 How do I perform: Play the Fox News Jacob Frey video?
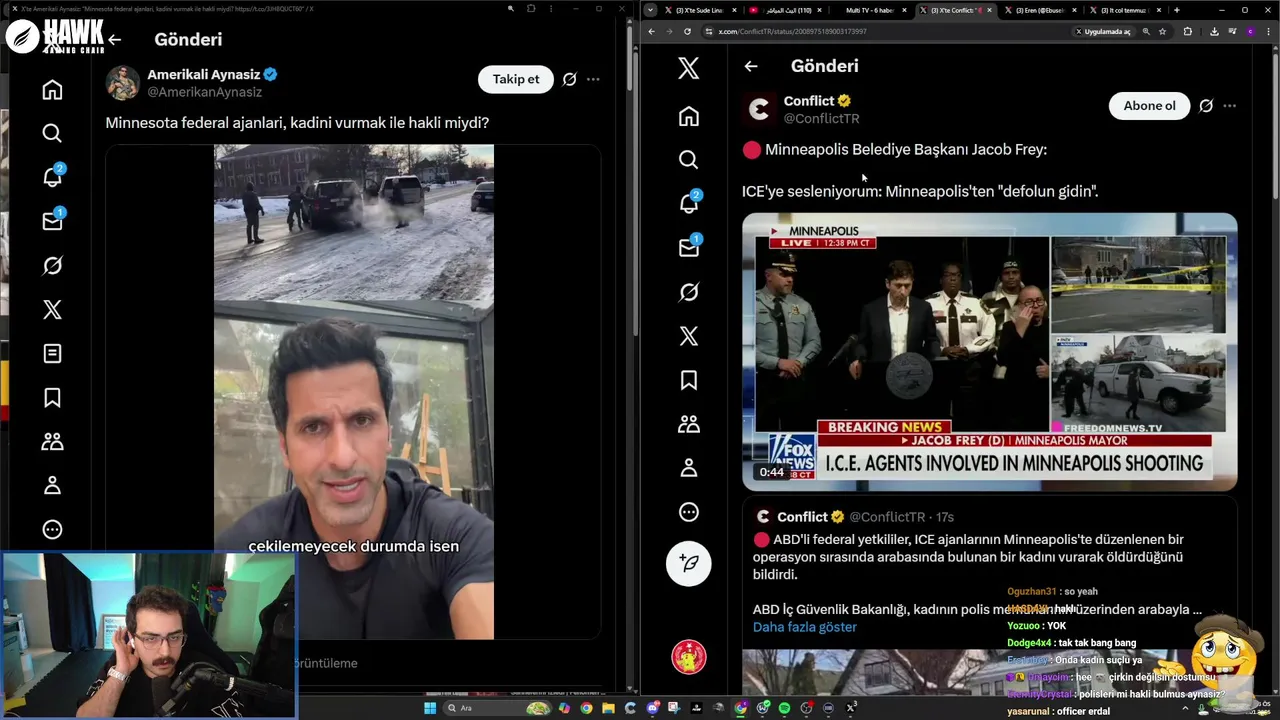click(x=989, y=351)
